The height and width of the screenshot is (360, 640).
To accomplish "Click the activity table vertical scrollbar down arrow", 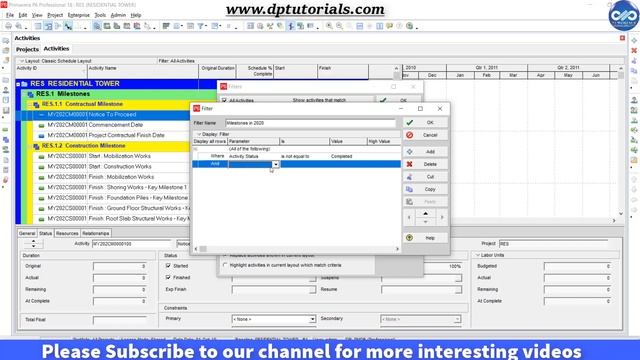I will click(x=621, y=213).
